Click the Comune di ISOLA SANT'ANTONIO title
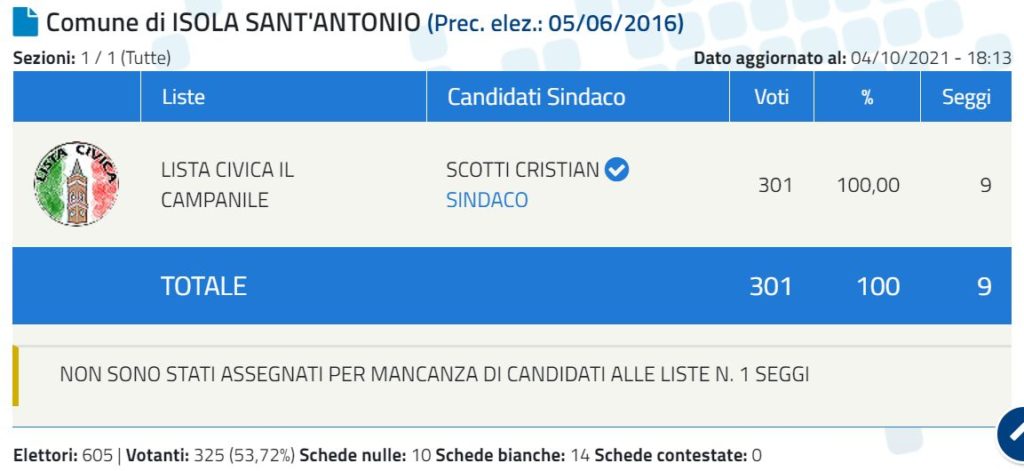The width and height of the screenshot is (1024, 471). [233, 24]
